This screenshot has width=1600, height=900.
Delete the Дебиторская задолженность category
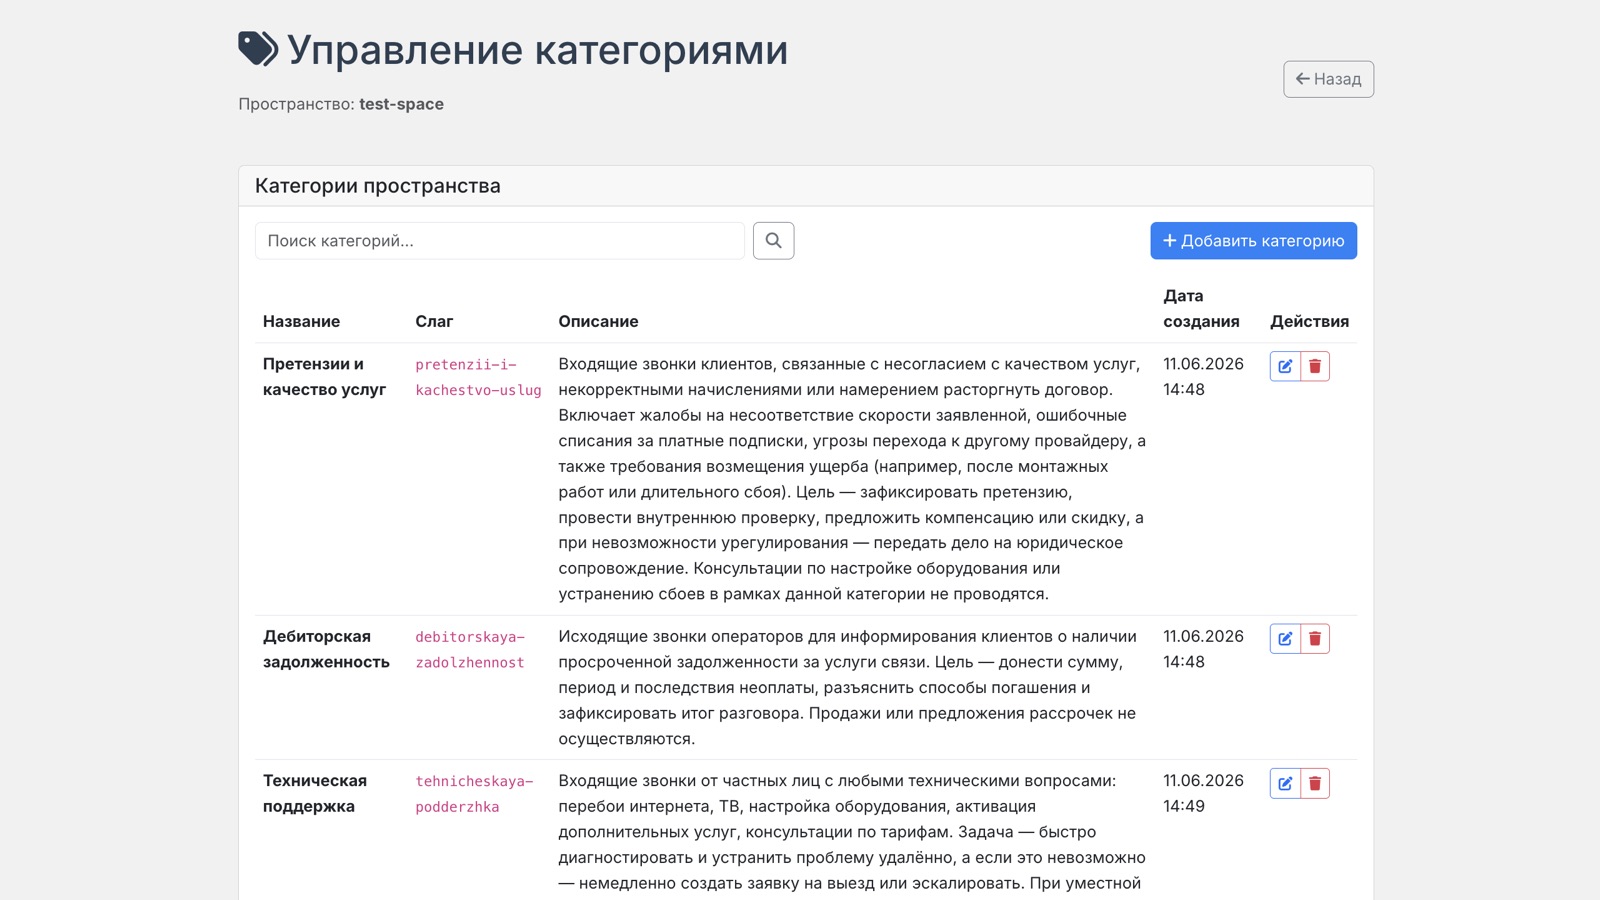point(1315,638)
